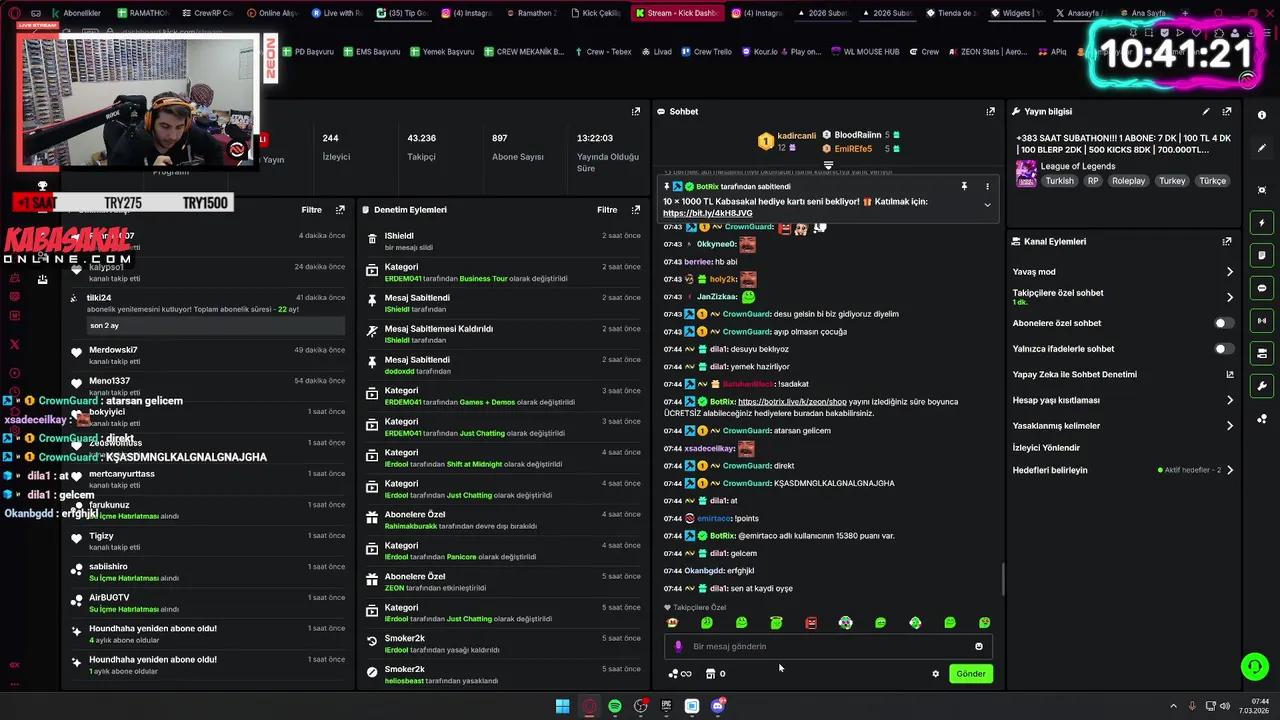Click the channel points infinity icon
The image size is (1280, 720).
coord(680,674)
